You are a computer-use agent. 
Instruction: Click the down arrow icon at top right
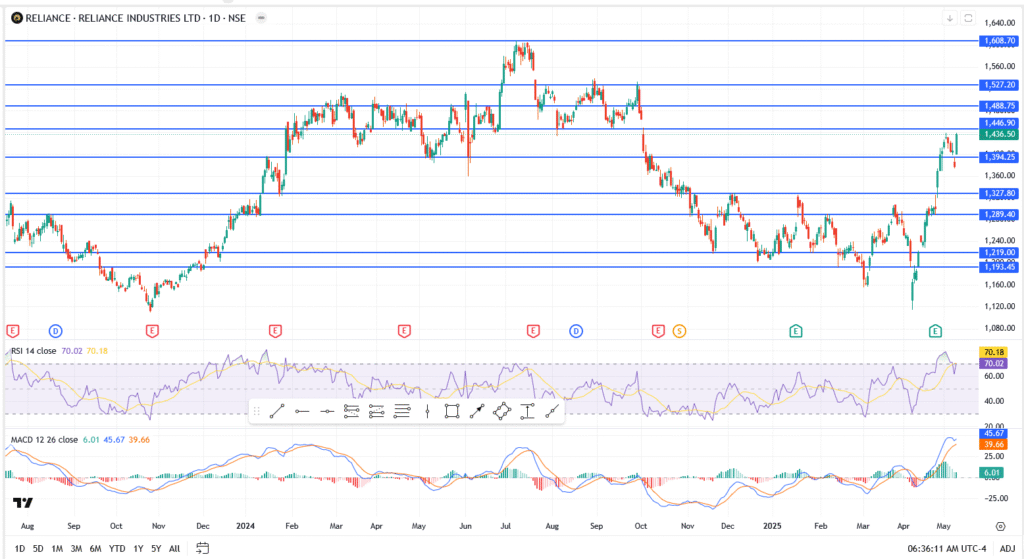click(x=949, y=18)
